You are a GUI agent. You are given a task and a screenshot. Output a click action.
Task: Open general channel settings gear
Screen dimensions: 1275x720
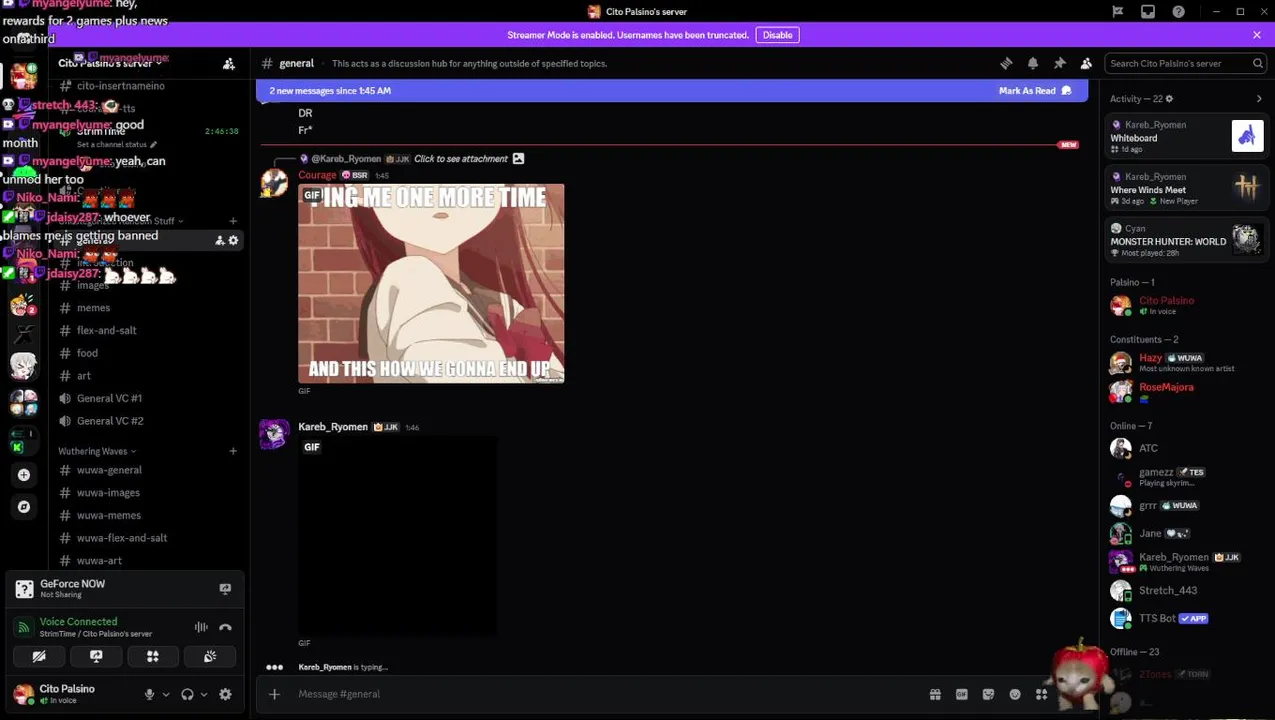pos(234,240)
